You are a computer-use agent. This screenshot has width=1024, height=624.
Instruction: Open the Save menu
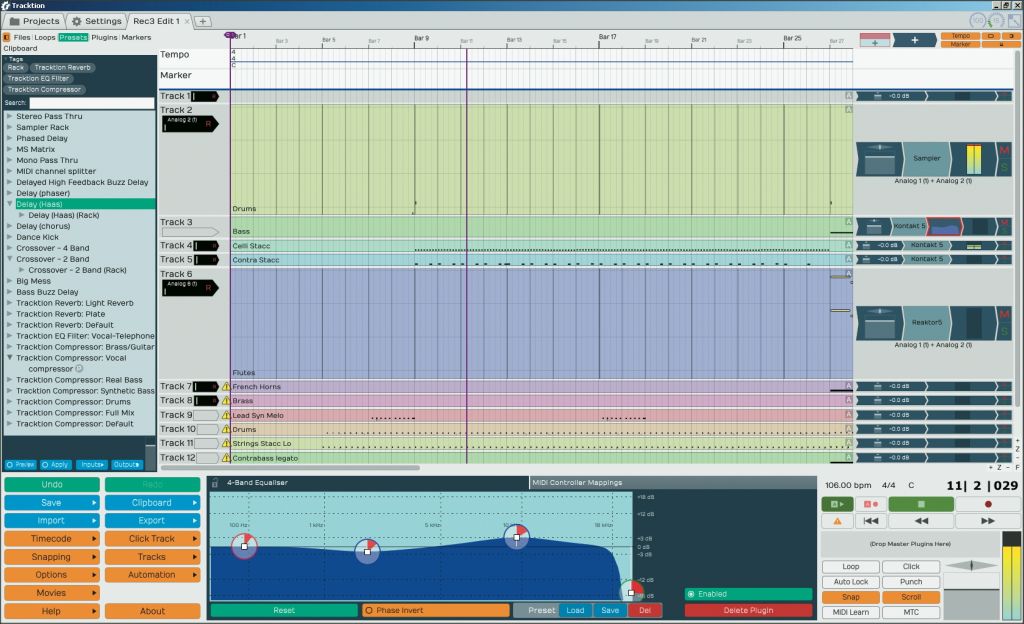pos(52,503)
